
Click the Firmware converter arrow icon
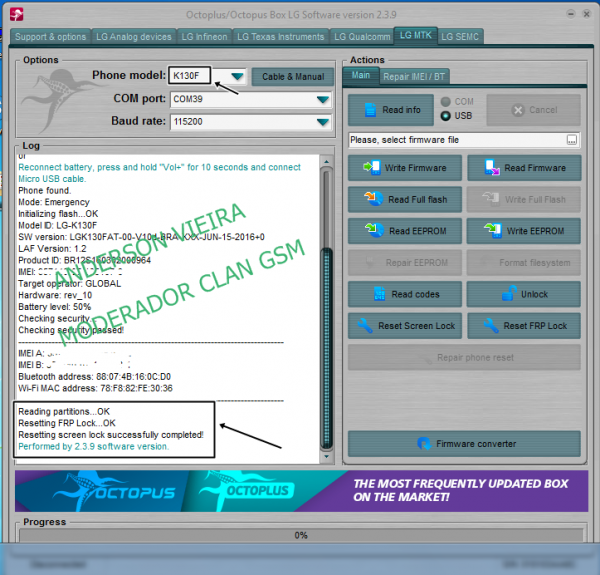tap(424, 443)
